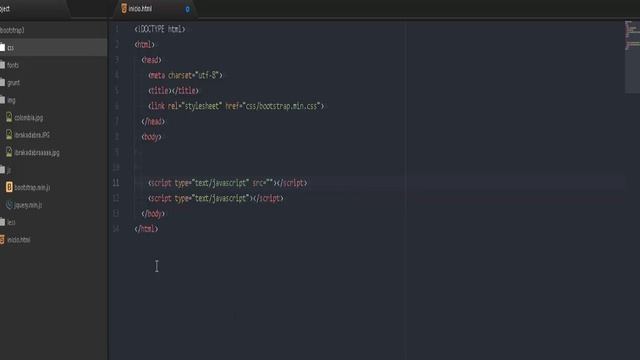Click the image icon of colombia.jpg
This screenshot has height=360, width=640.
[9, 118]
